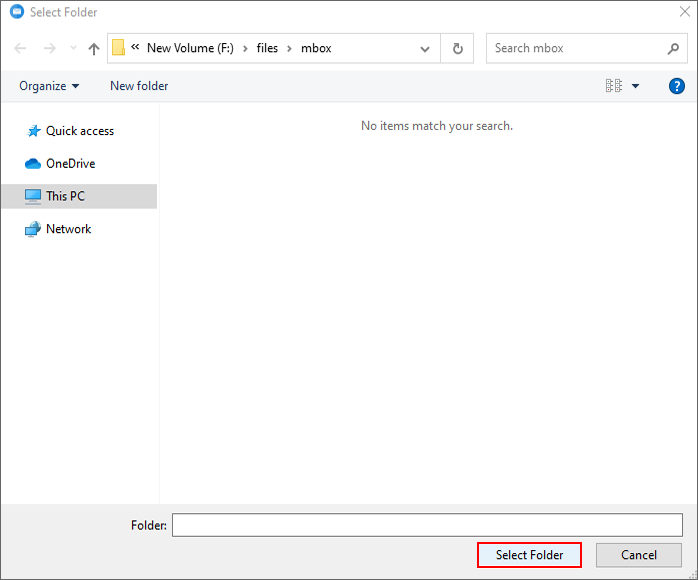Navigate to files breadcrumb
Viewport: 698px width, 580px height.
click(267, 48)
